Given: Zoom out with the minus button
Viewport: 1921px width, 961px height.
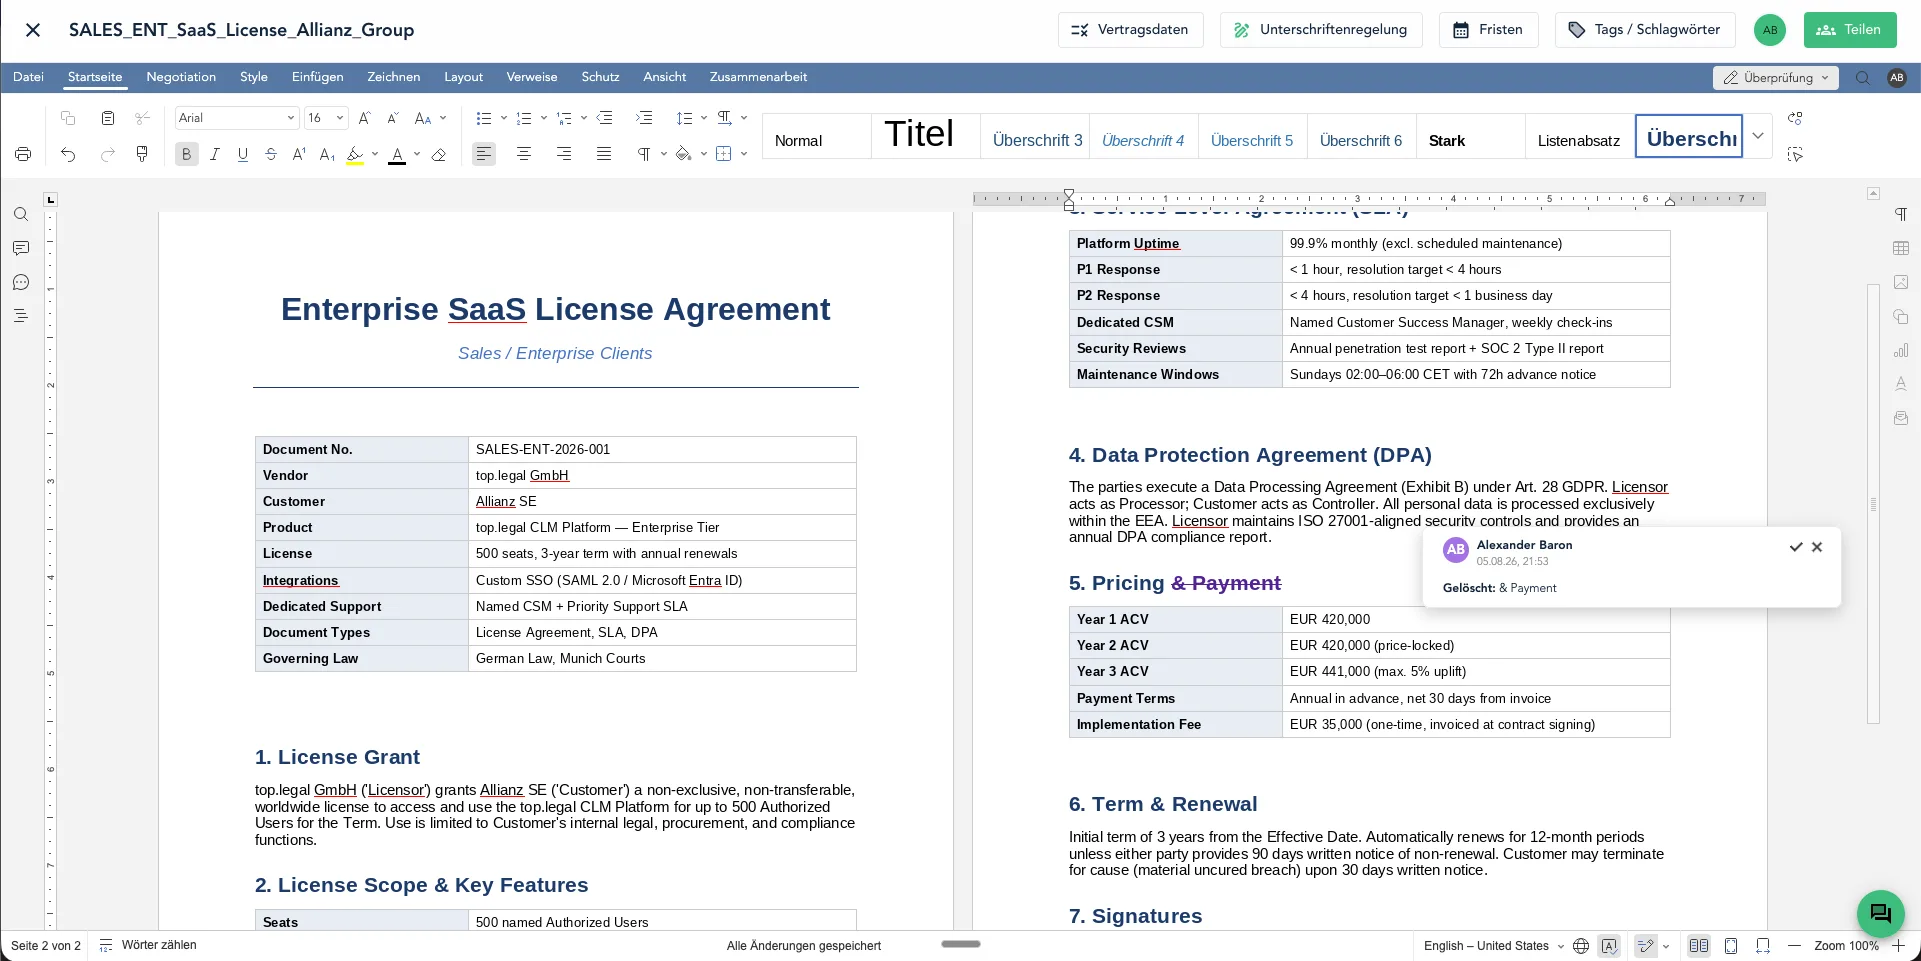Looking at the screenshot, I should point(1794,946).
